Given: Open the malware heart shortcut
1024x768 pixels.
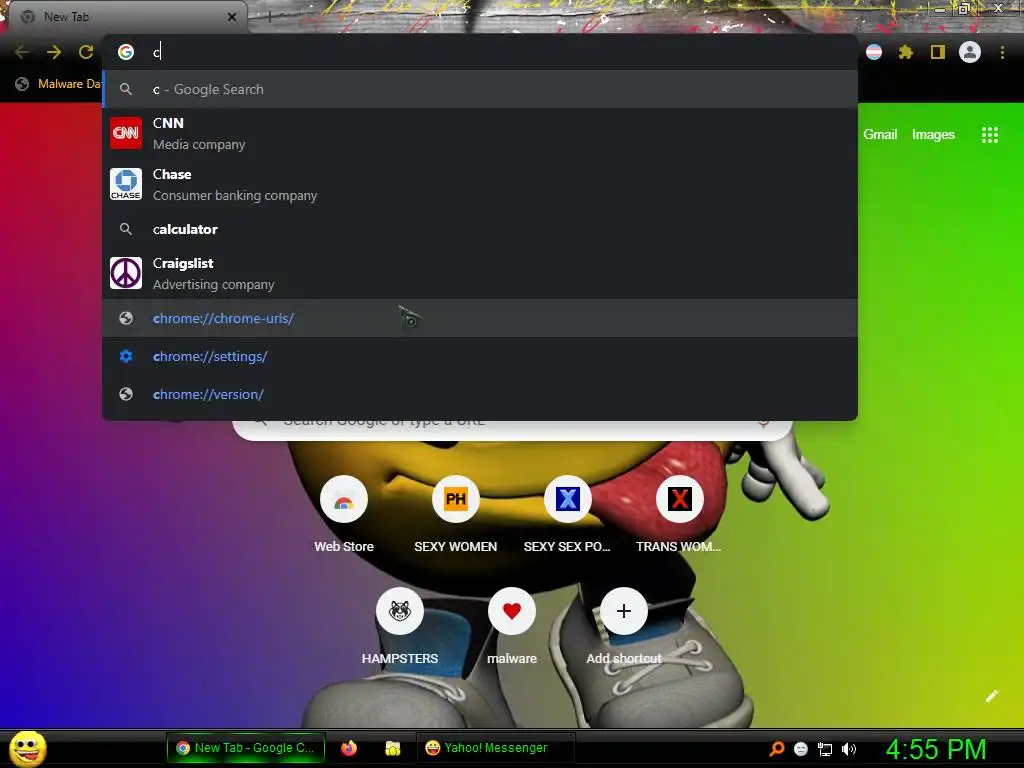Looking at the screenshot, I should 512,627.
